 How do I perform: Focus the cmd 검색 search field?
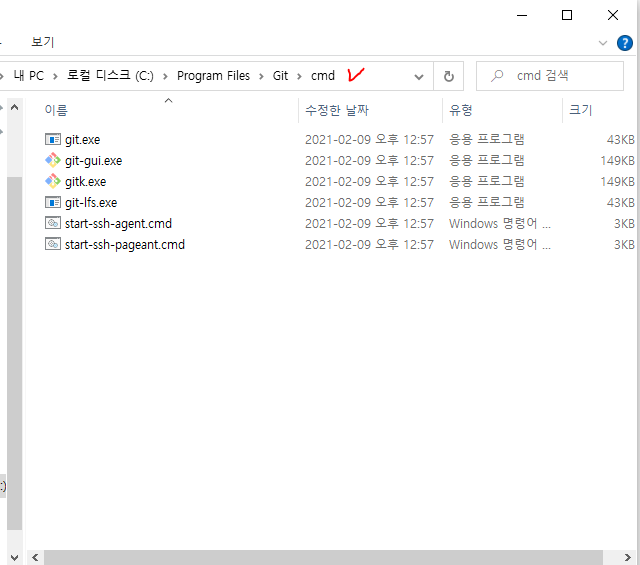point(550,76)
